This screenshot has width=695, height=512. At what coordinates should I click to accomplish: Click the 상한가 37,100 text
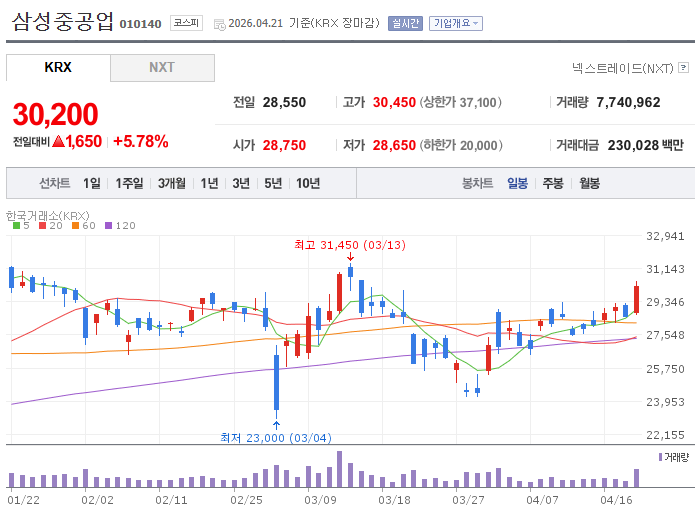tap(461, 102)
